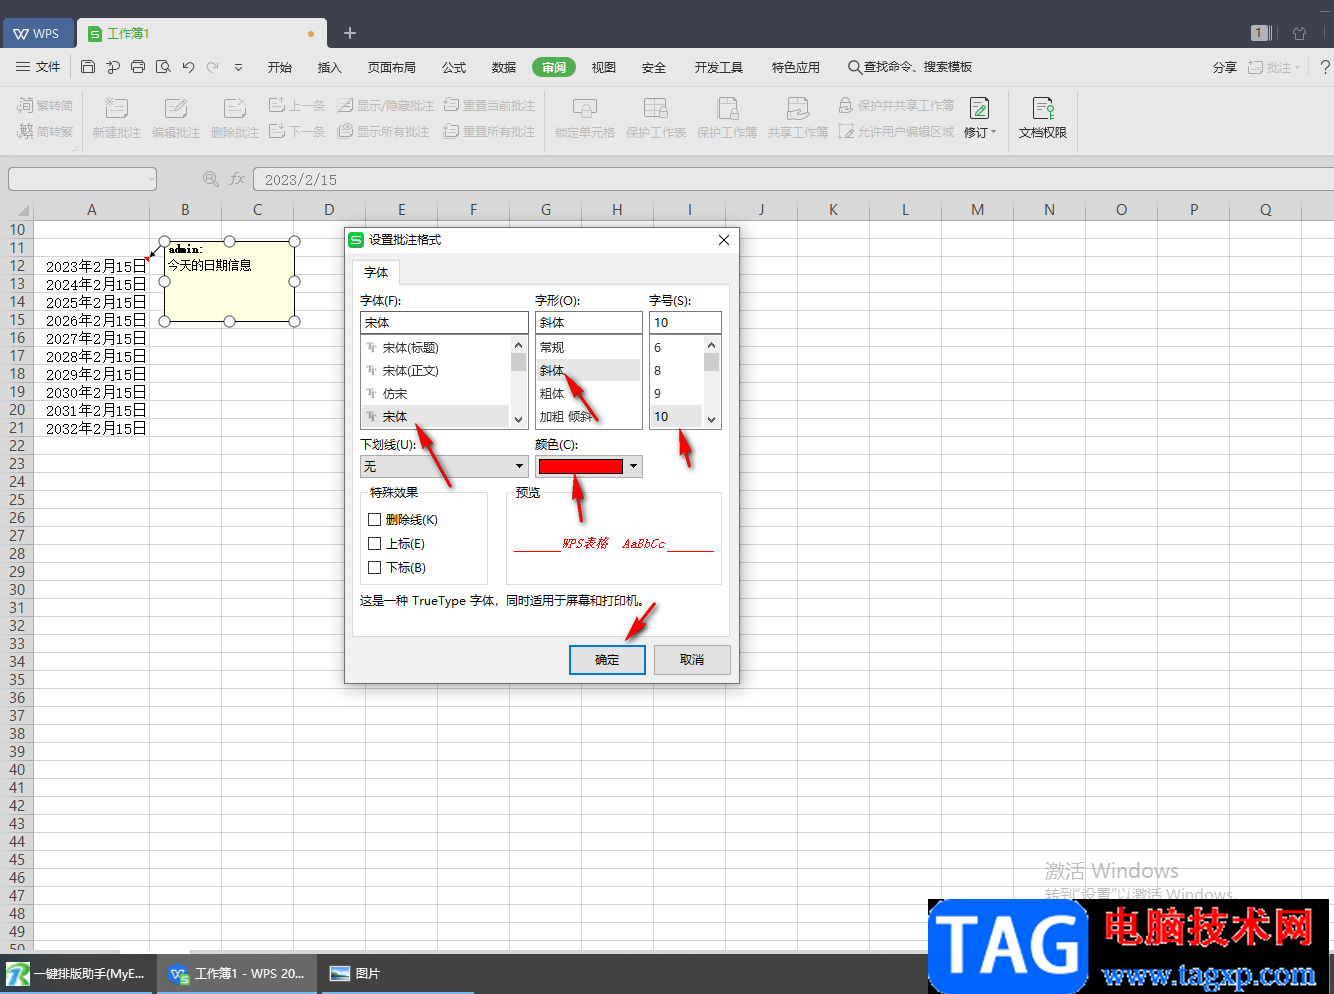The image size is (1334, 994).
Task: Click 繁转简 traditional to simplified
Action: pos(45,105)
